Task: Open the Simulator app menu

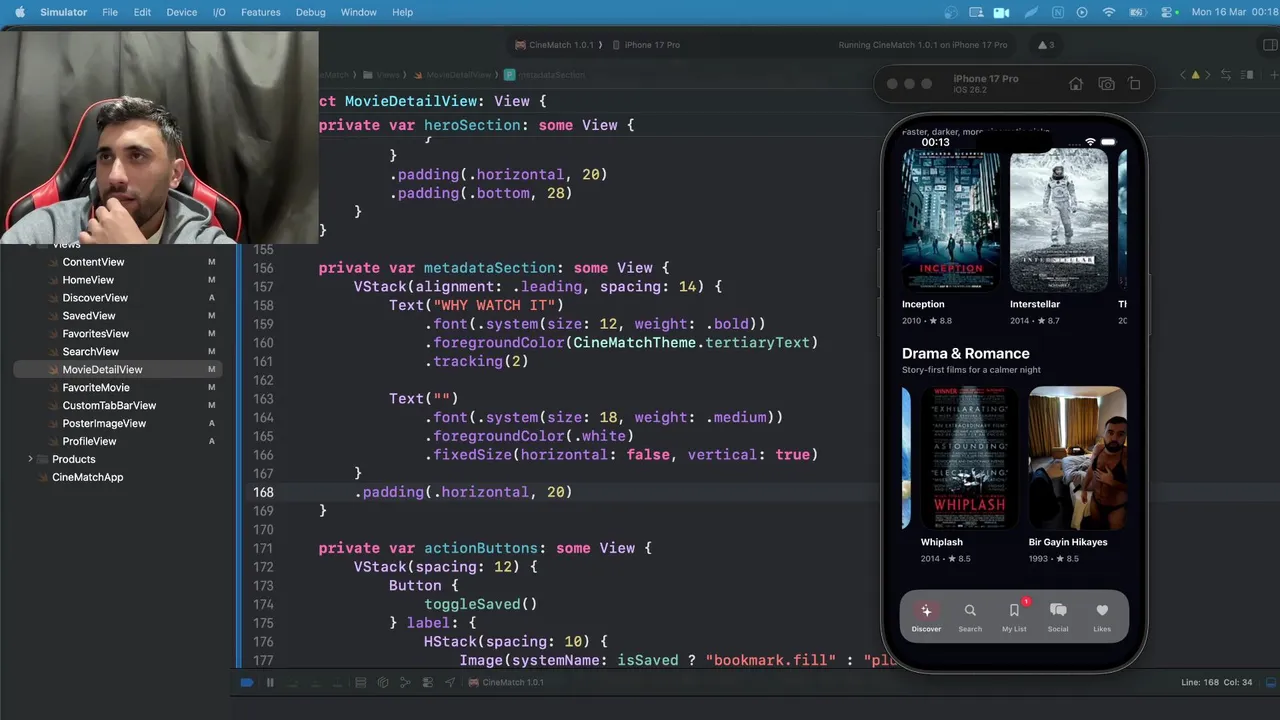Action: tap(63, 12)
